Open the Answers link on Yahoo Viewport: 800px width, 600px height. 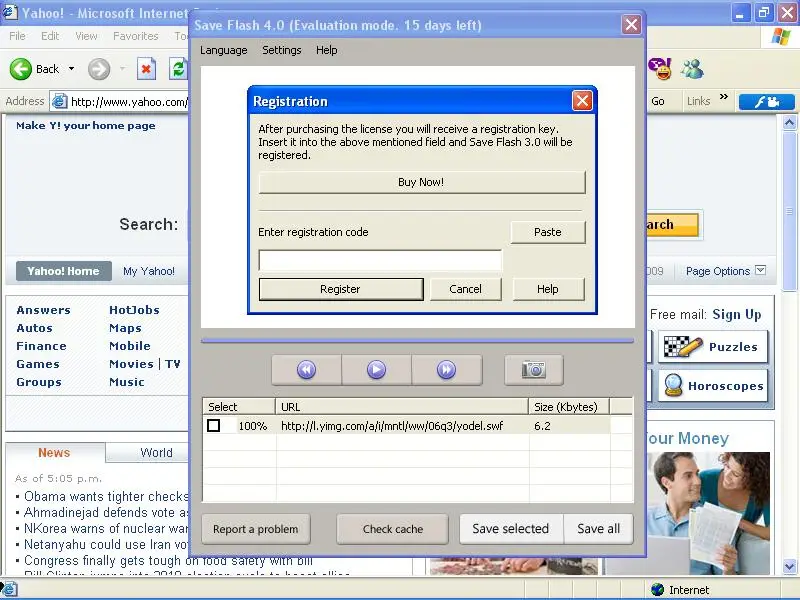point(44,310)
